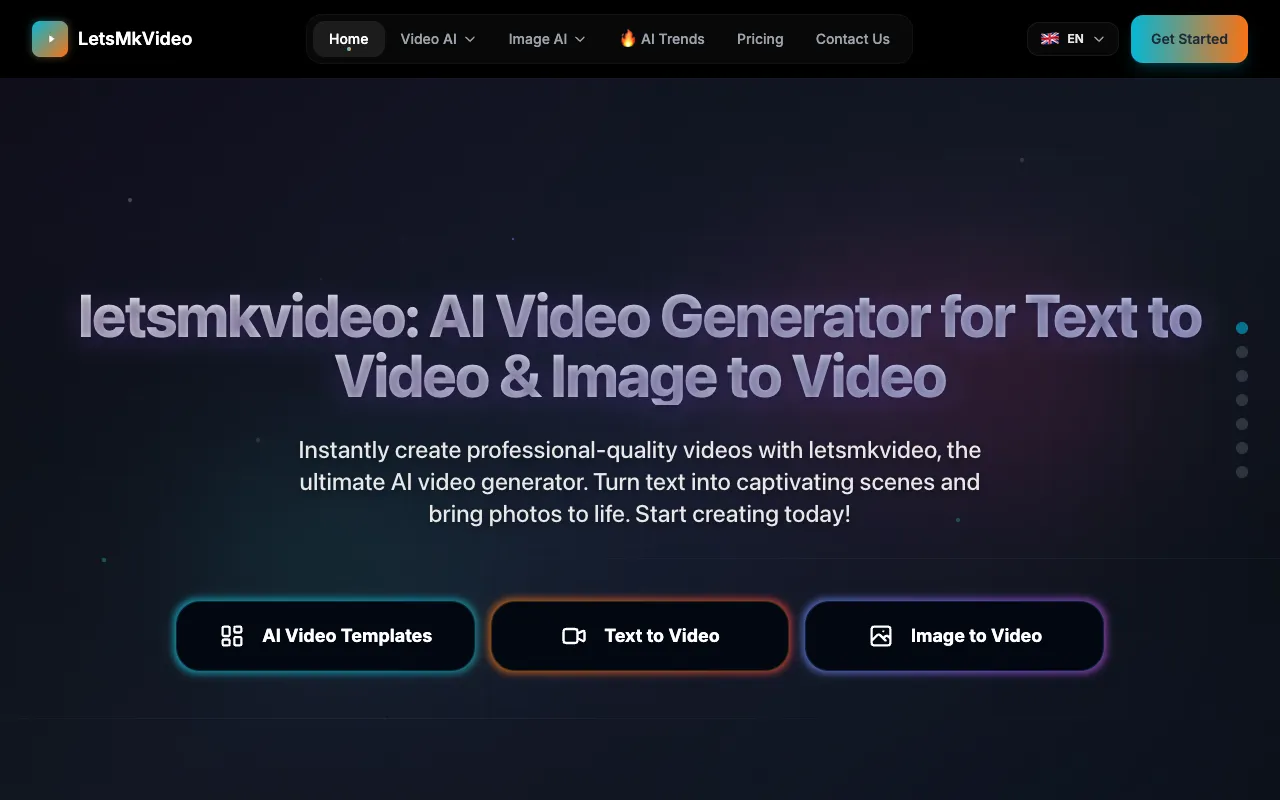Viewport: 1280px width, 800px height.
Task: Click the camera icon on Text to Video
Action: tap(574, 636)
